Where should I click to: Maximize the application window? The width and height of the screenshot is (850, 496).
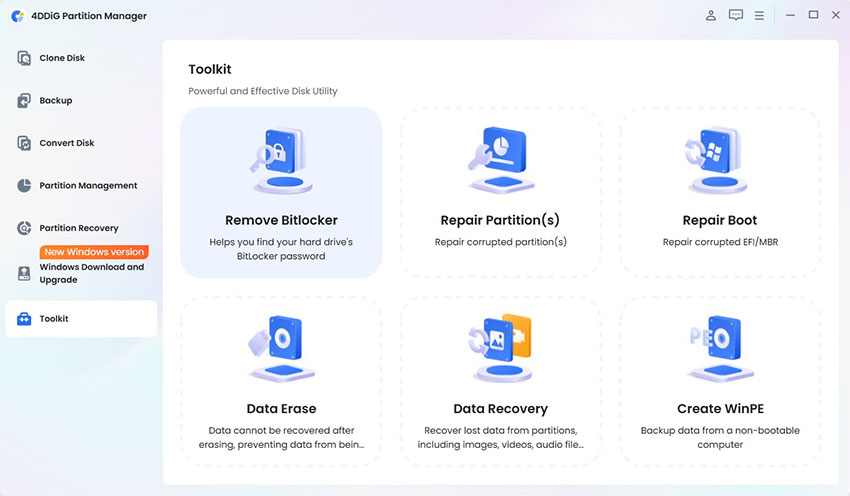(x=813, y=15)
